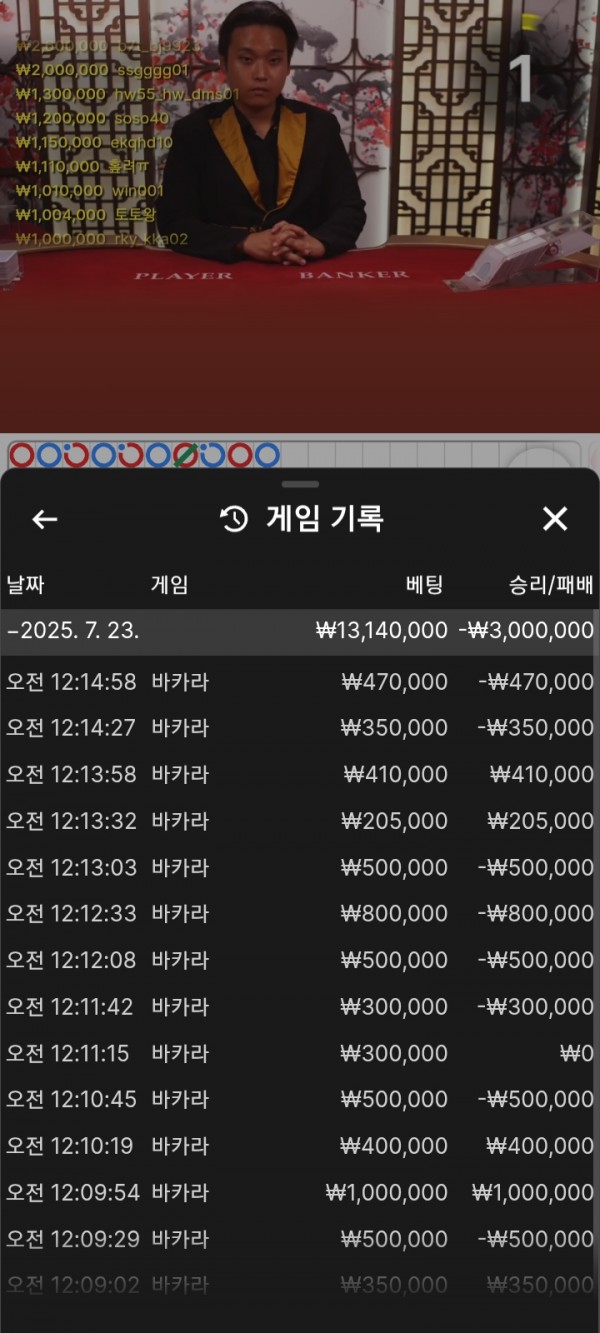This screenshot has height=1333, width=600.
Task: Go back with the left arrow icon
Action: tap(45, 519)
